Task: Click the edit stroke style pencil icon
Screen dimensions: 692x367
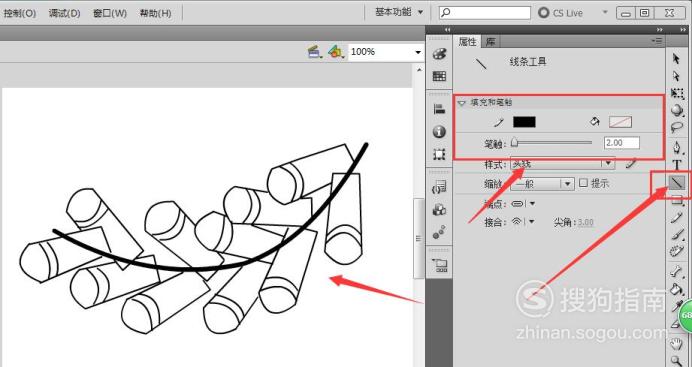Action: coord(632,164)
